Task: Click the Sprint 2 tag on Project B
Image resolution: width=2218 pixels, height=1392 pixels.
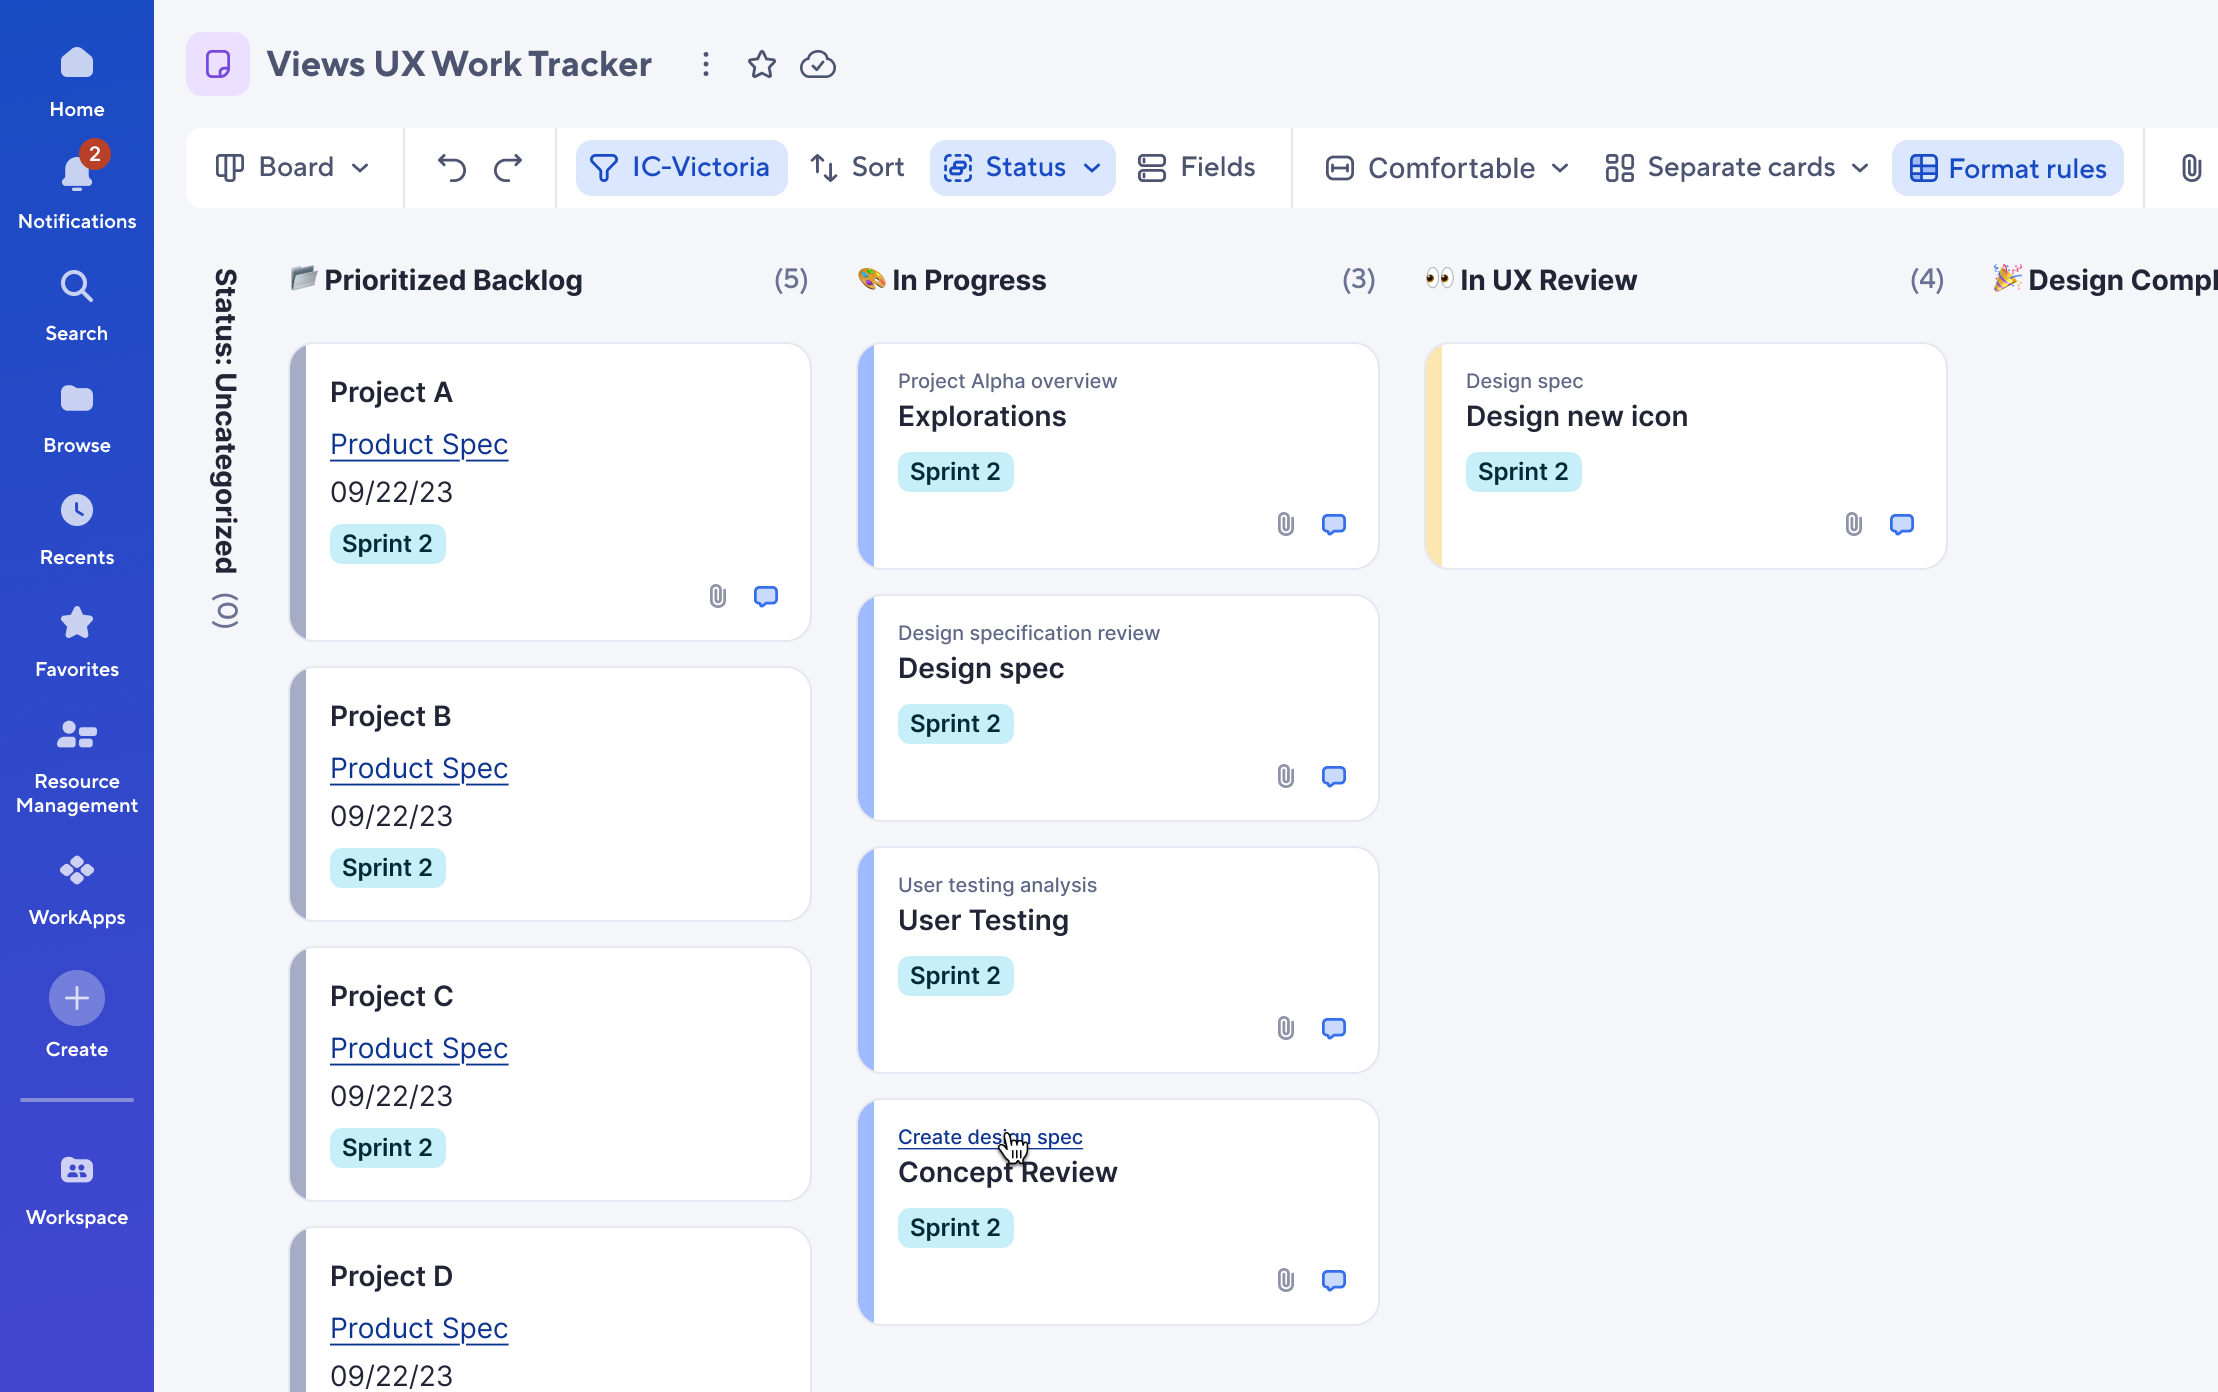Action: (x=388, y=868)
